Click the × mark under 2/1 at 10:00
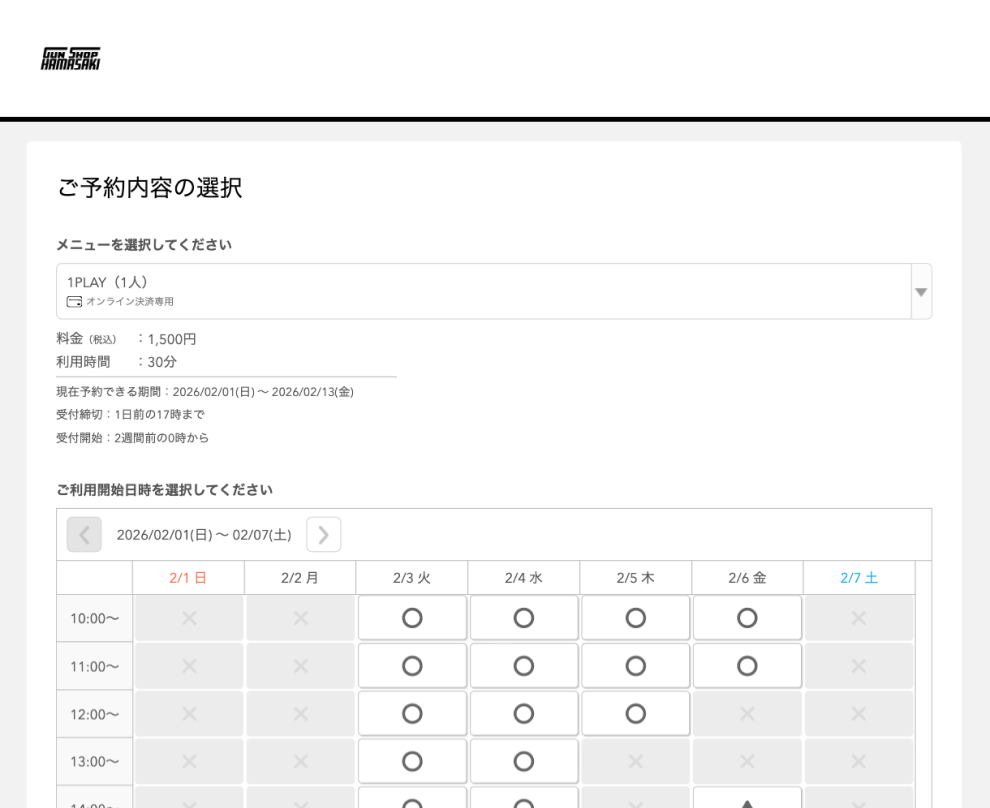This screenshot has height=808, width=990. (188, 618)
